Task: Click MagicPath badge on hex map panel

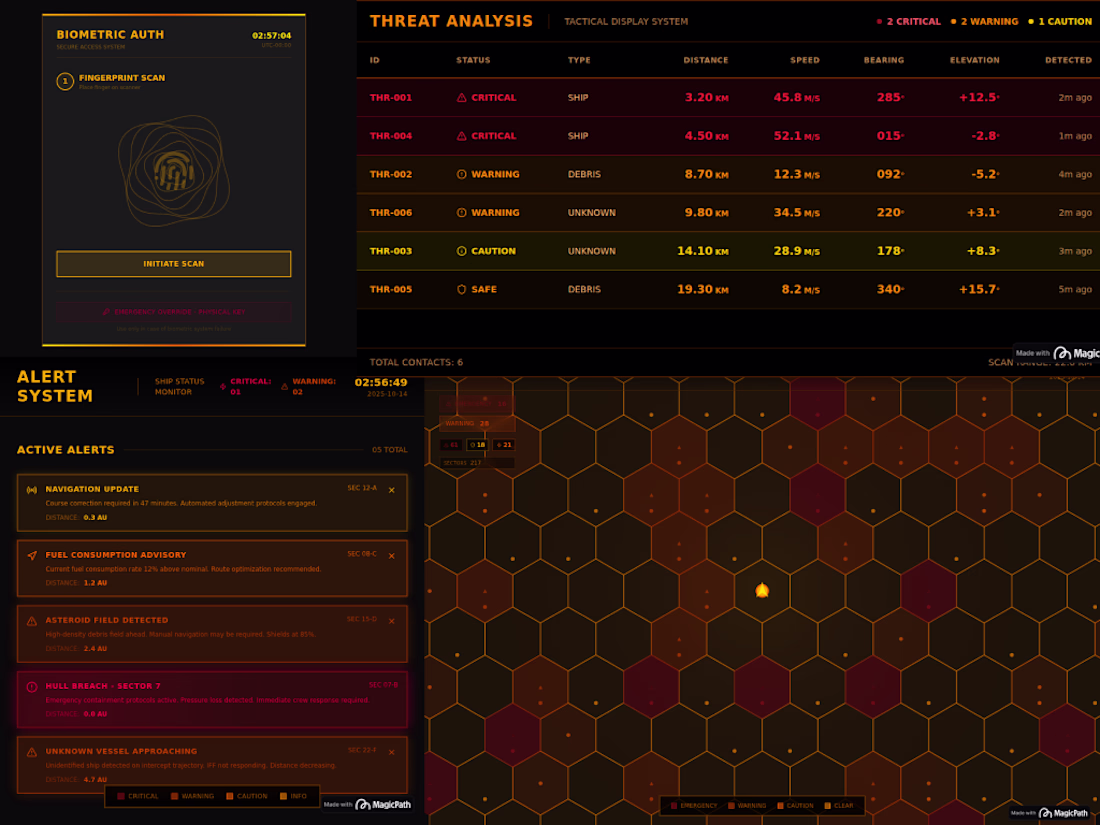Action: tap(1049, 813)
